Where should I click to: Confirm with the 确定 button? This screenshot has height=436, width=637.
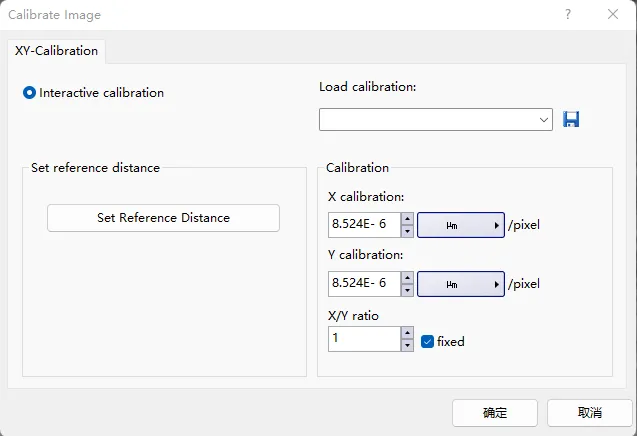[494, 413]
